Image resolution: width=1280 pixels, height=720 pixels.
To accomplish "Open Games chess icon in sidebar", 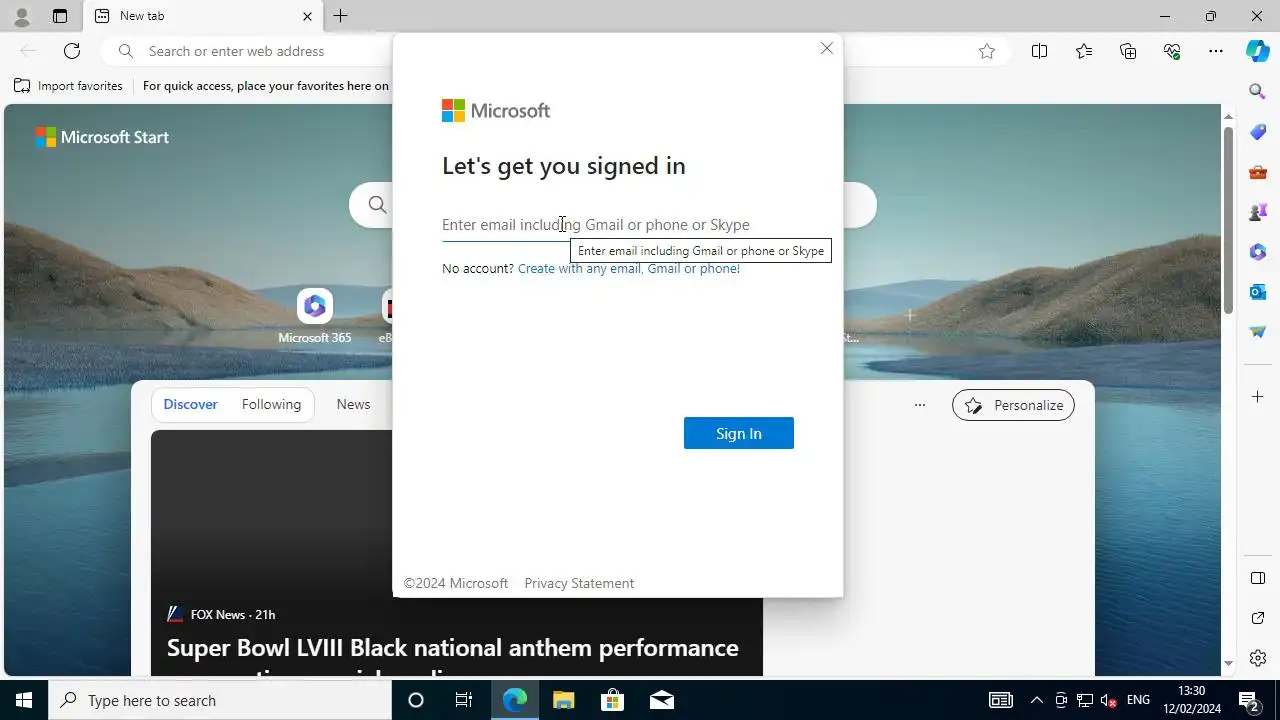I will 1258,212.
